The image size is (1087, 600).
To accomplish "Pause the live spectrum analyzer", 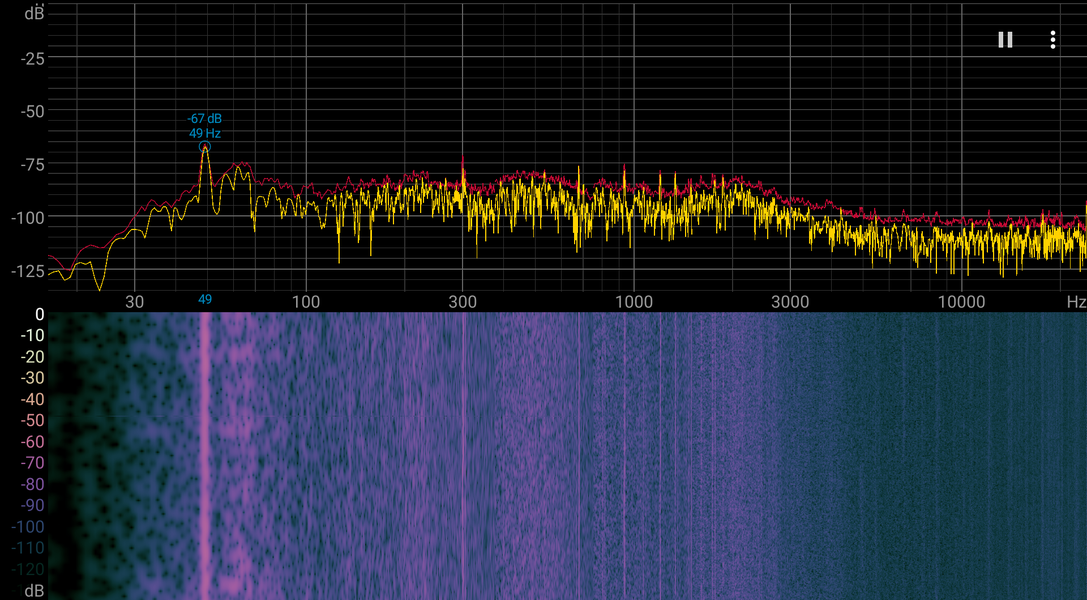I will click(1005, 39).
